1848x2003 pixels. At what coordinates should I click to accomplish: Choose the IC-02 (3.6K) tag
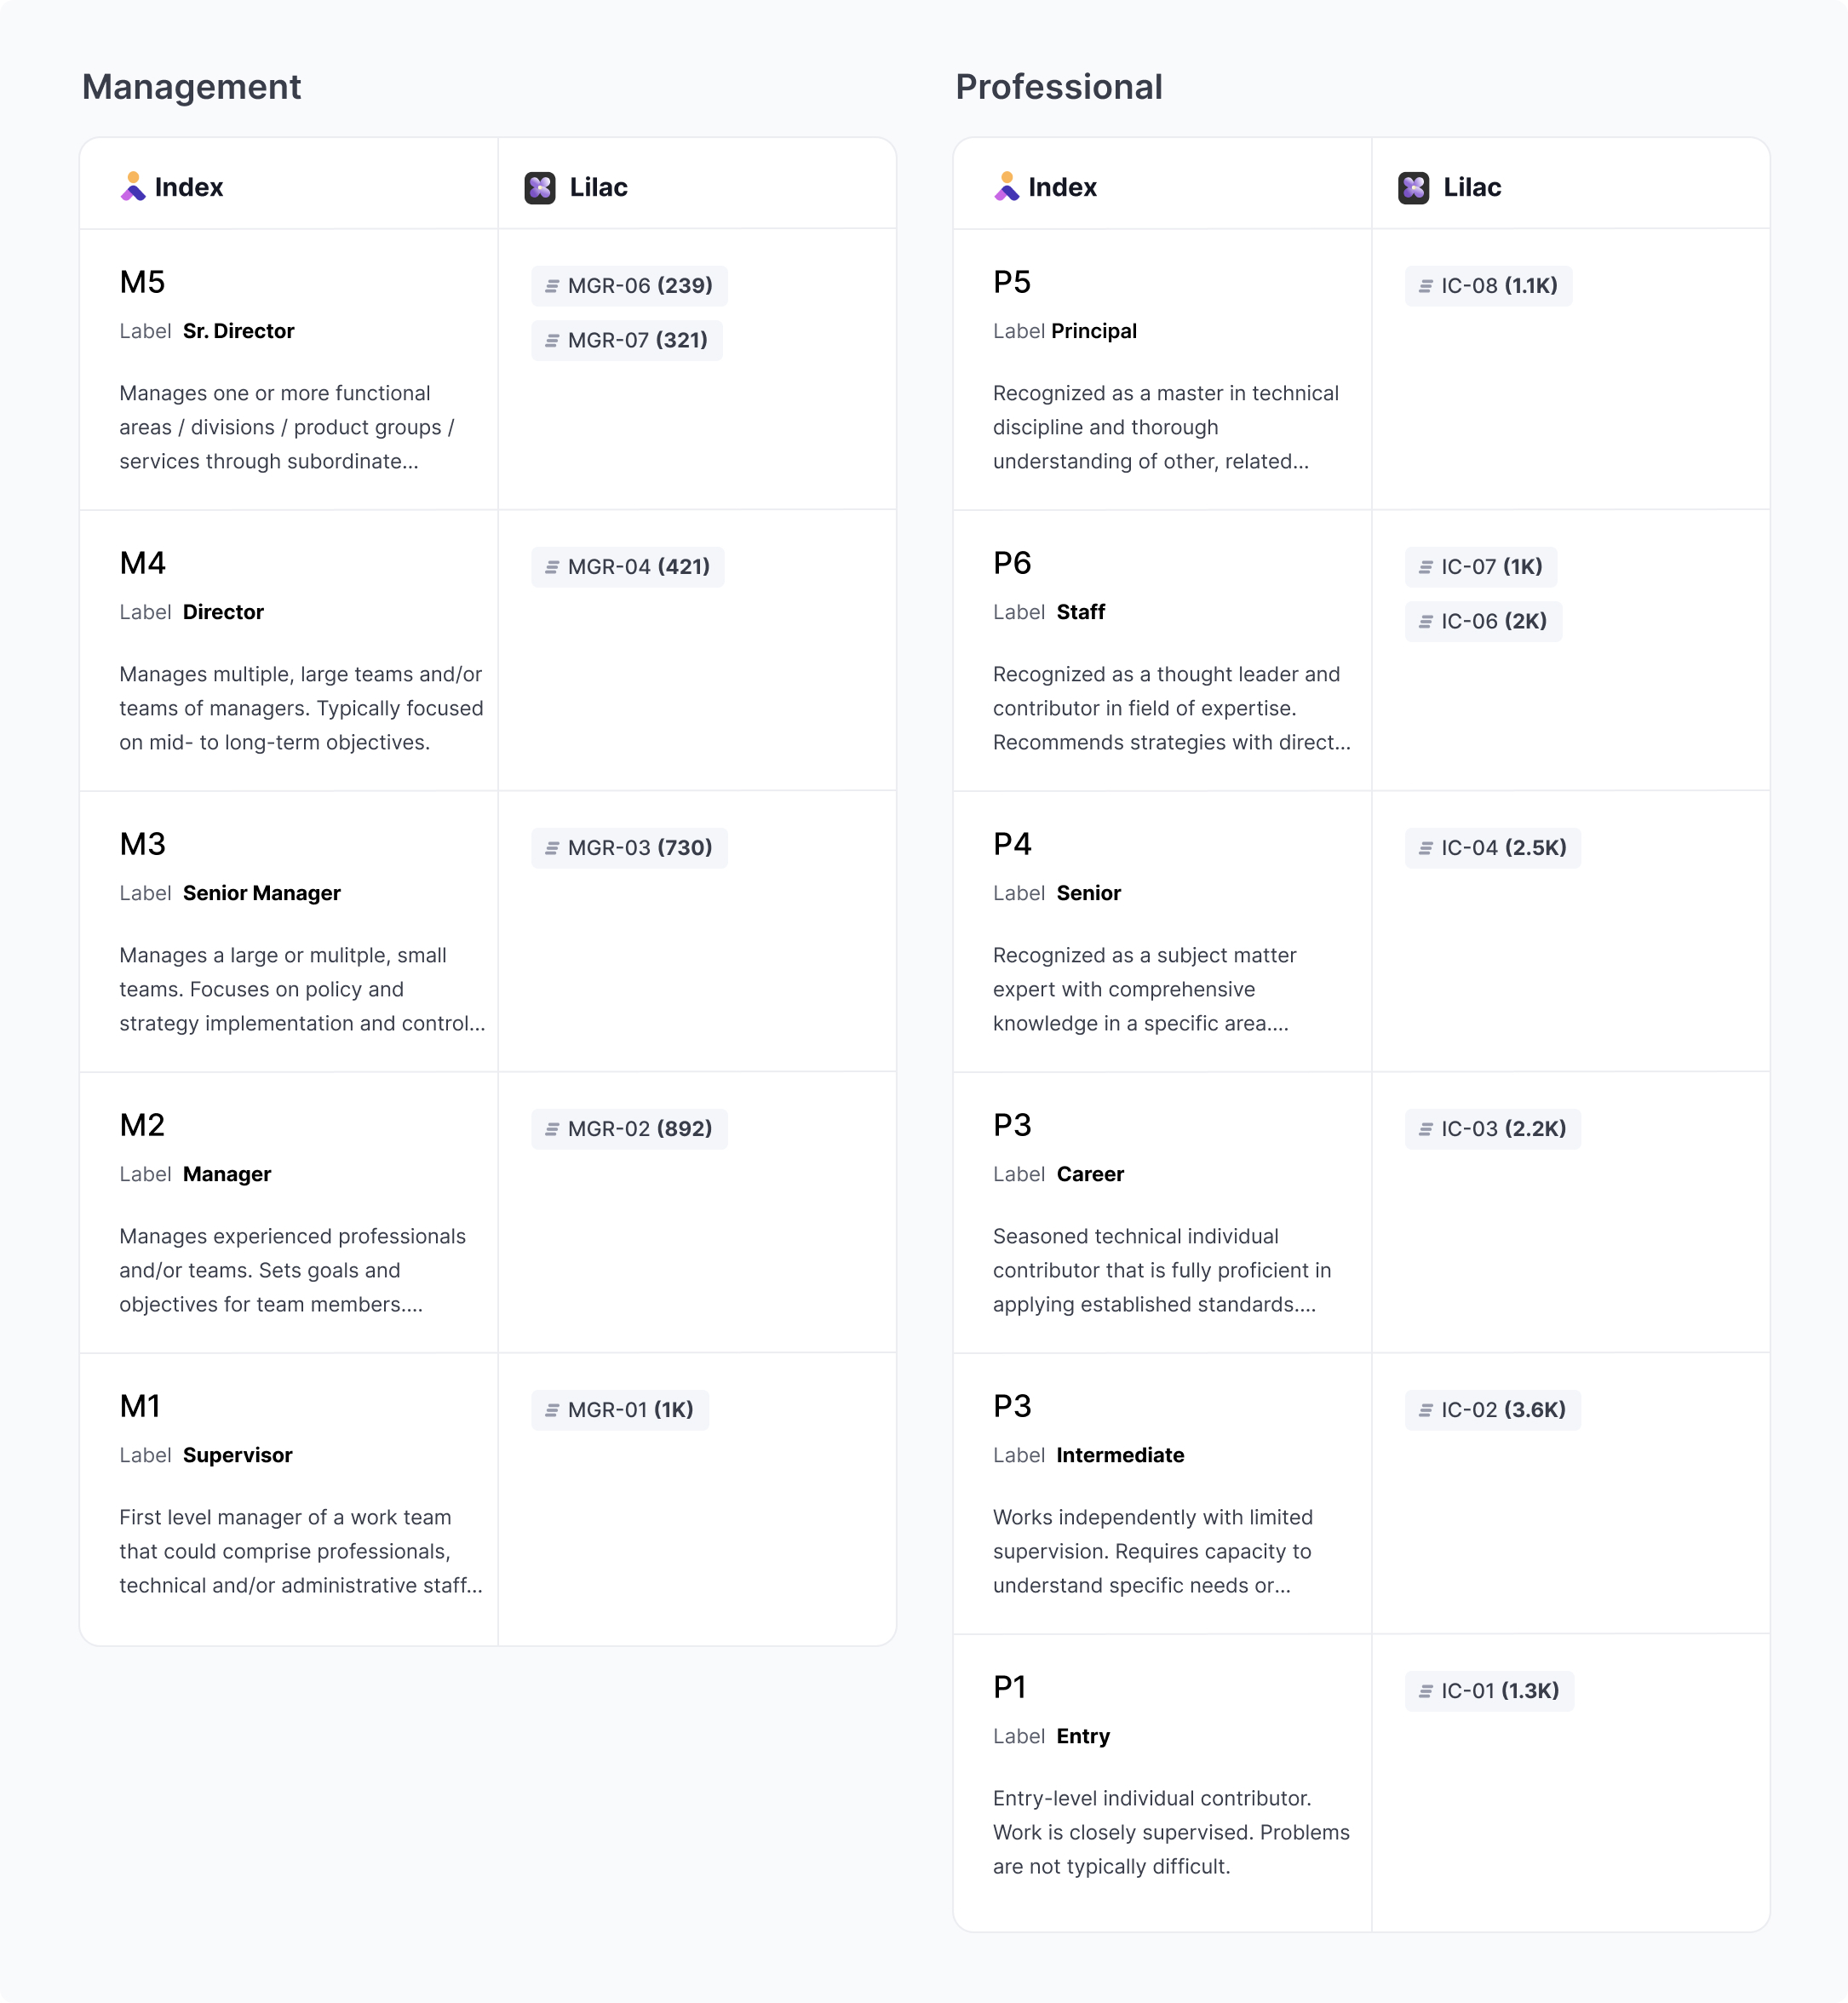tap(1493, 1410)
